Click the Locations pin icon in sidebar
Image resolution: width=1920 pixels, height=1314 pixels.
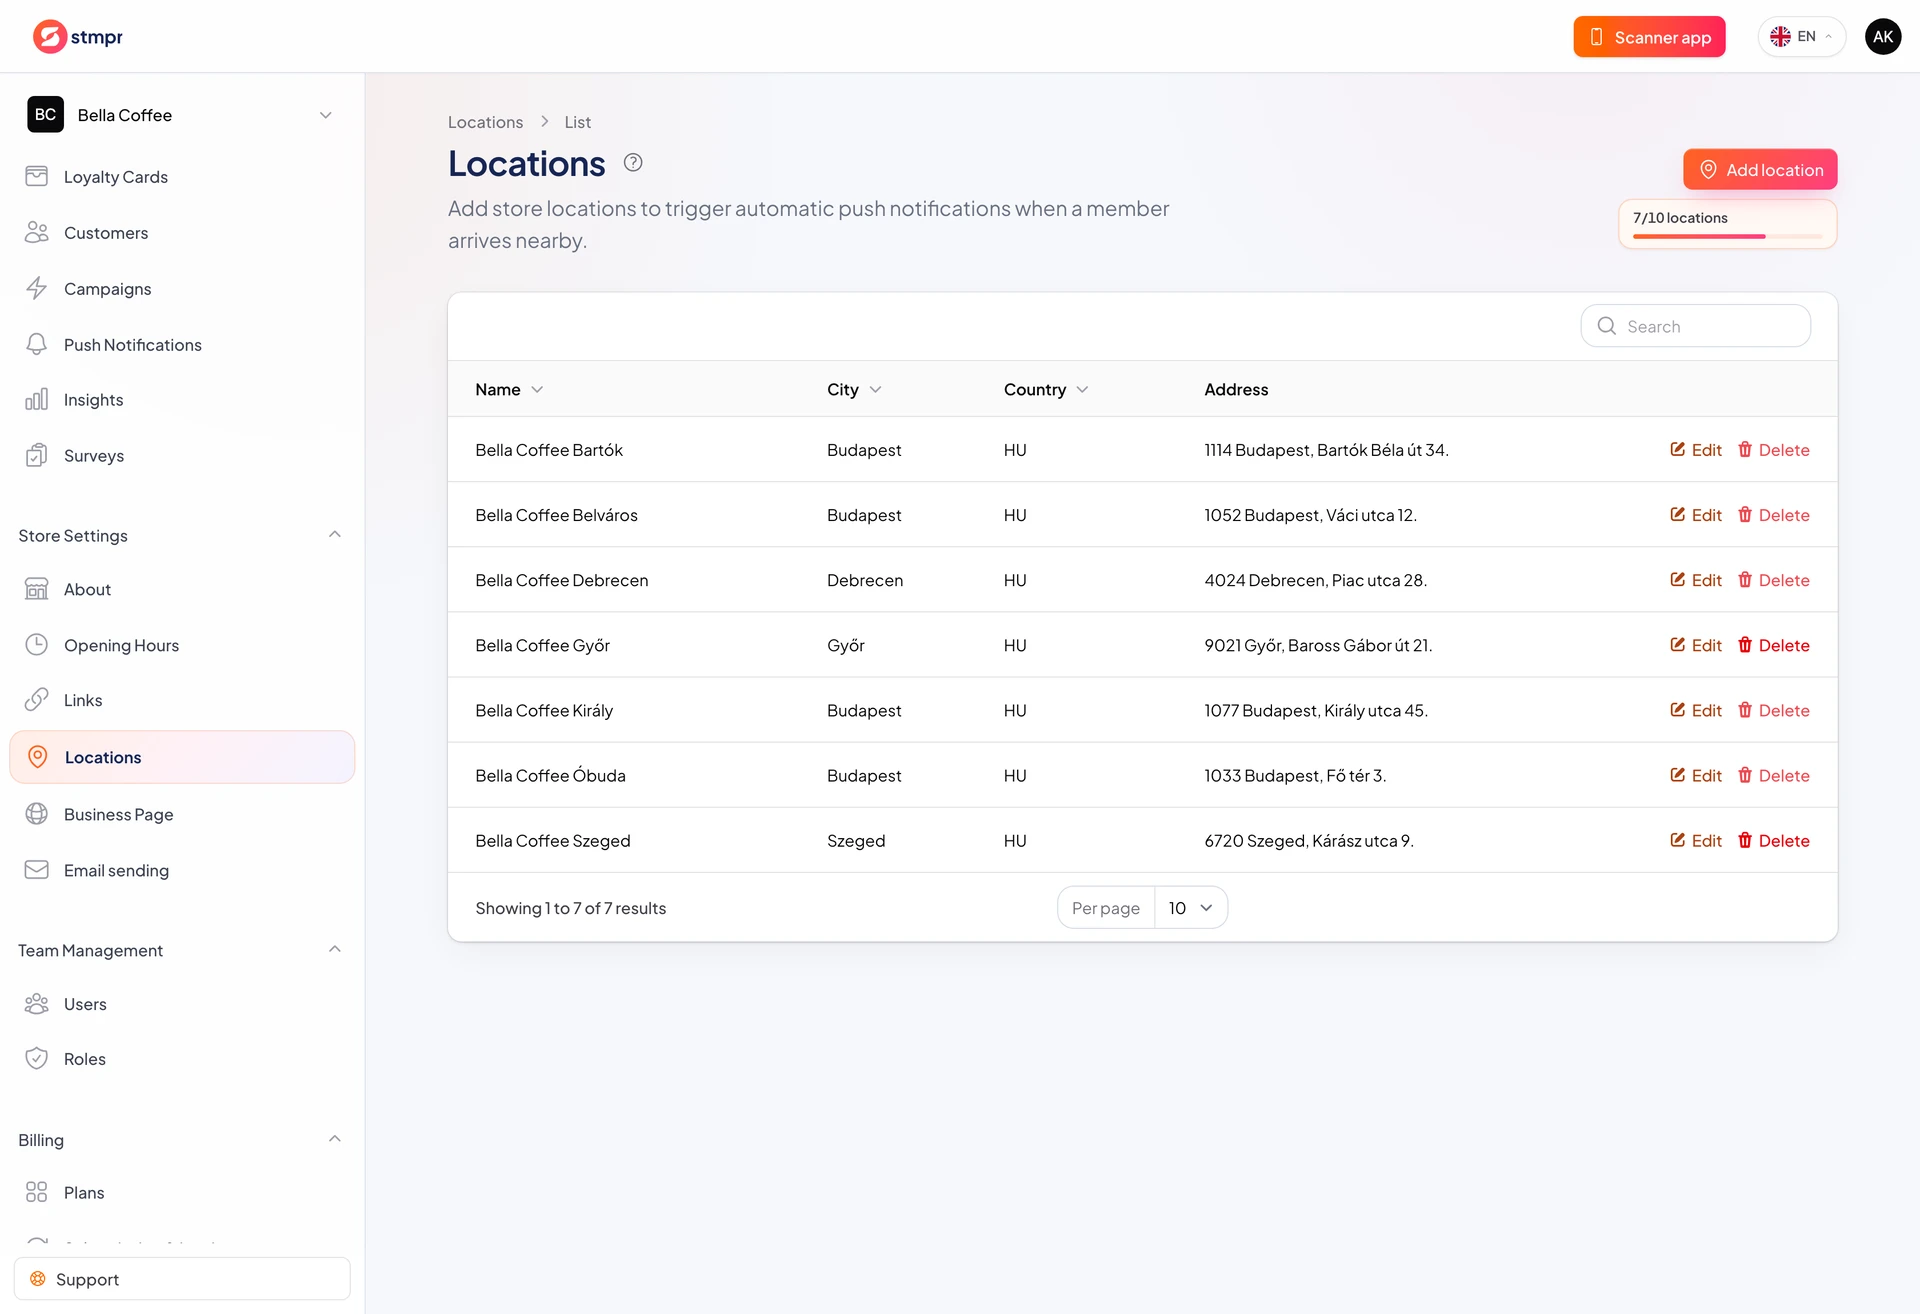click(x=38, y=757)
